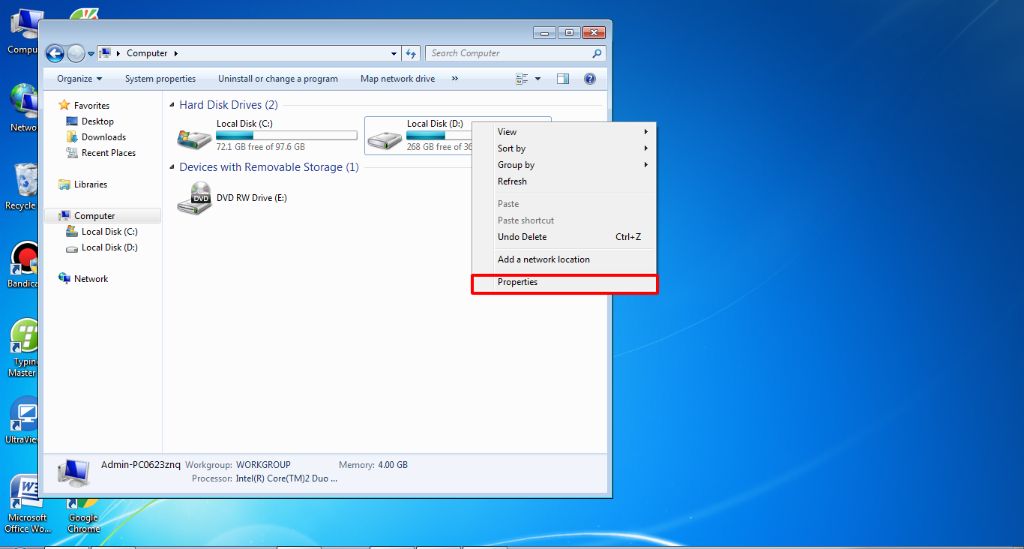
Task: Select Network in the navigation pane
Action: (91, 279)
